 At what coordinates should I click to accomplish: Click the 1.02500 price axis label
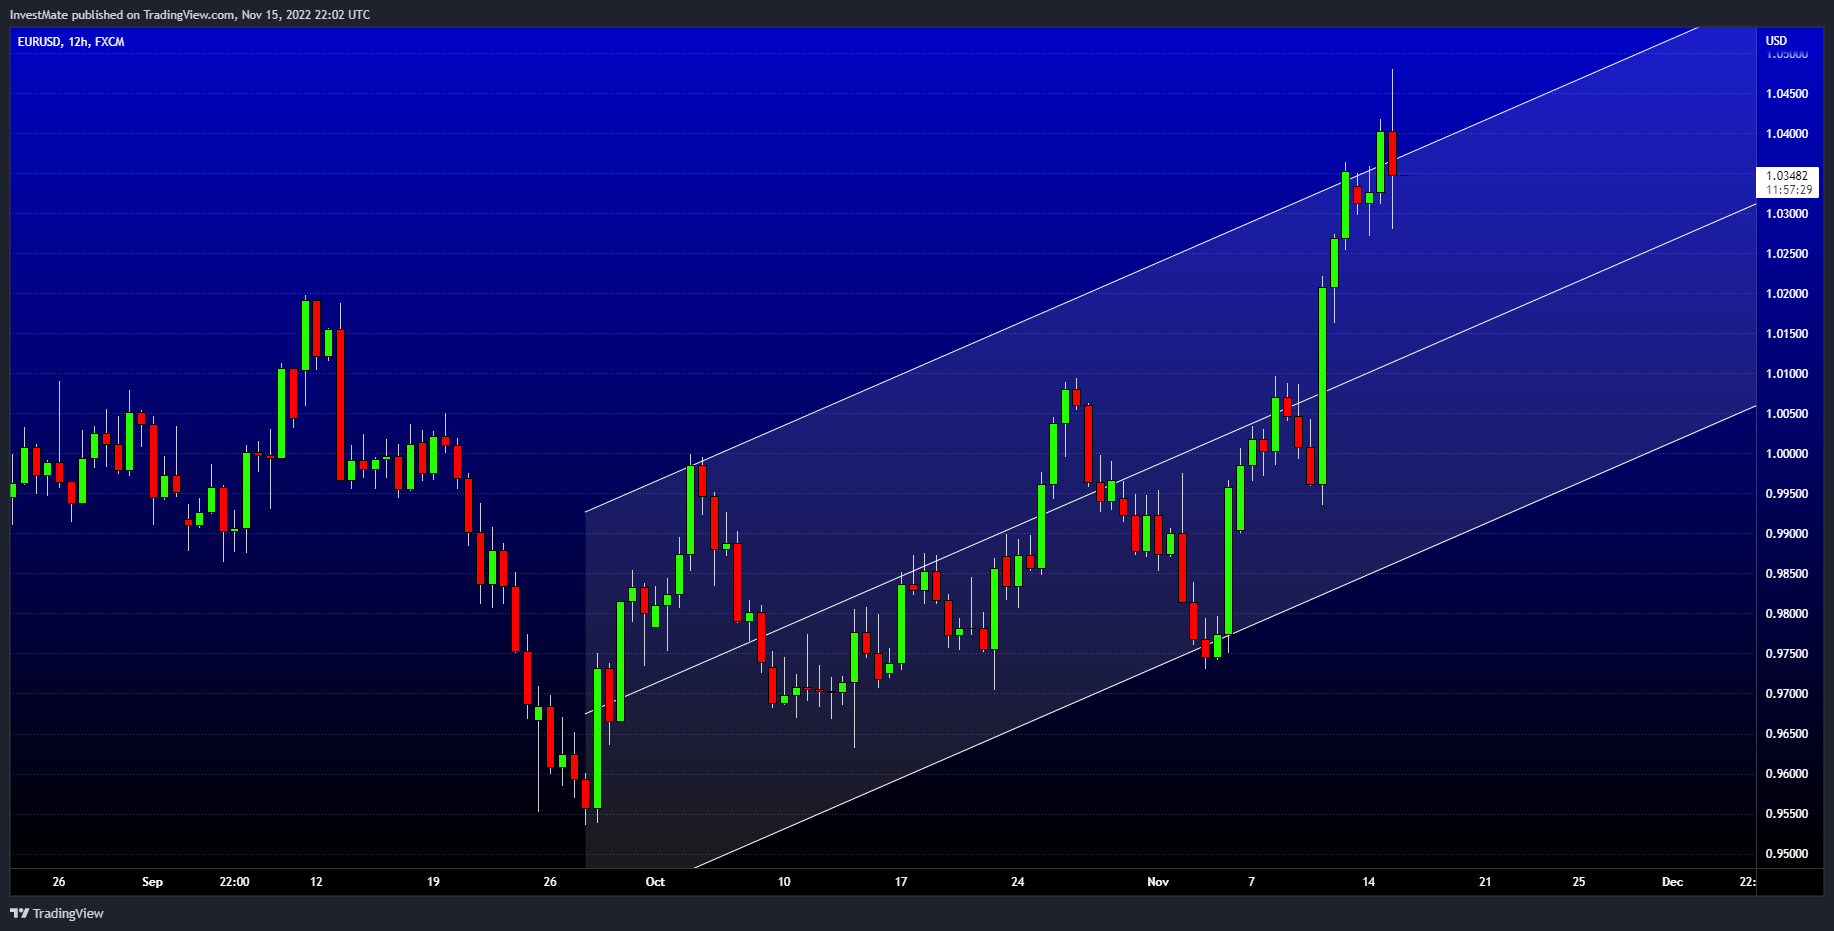1787,254
